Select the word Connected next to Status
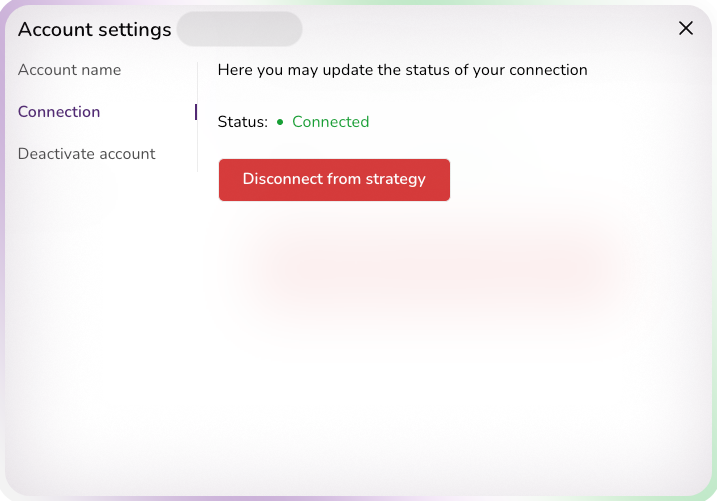 click(x=330, y=122)
